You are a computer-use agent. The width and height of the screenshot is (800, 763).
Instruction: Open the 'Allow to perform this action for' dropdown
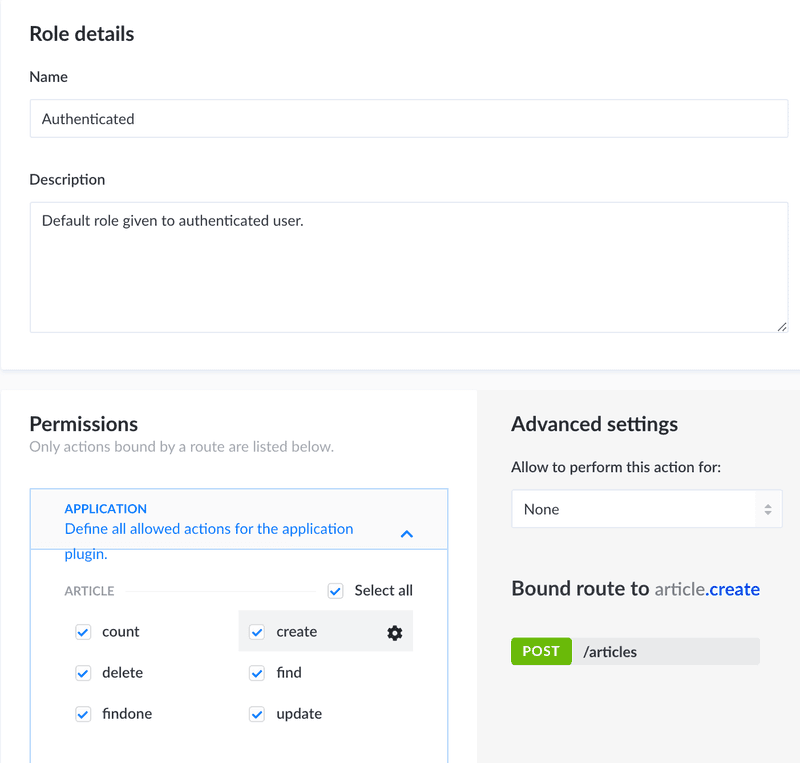[x=646, y=509]
